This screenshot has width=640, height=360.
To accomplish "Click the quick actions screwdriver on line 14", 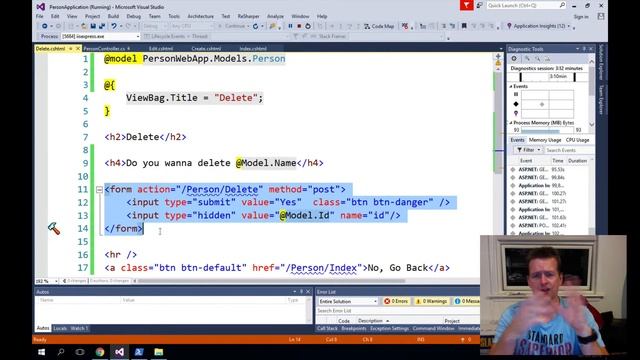I will (x=54, y=229).
